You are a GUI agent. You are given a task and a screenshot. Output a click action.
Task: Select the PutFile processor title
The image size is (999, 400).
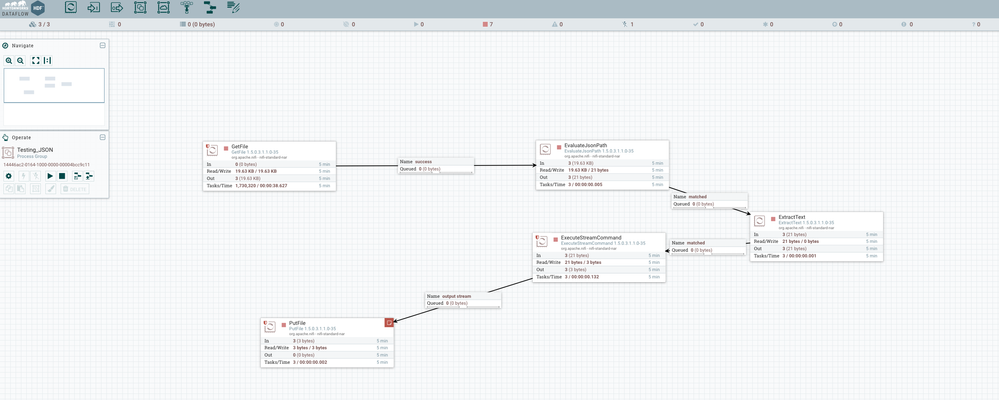[x=298, y=323]
